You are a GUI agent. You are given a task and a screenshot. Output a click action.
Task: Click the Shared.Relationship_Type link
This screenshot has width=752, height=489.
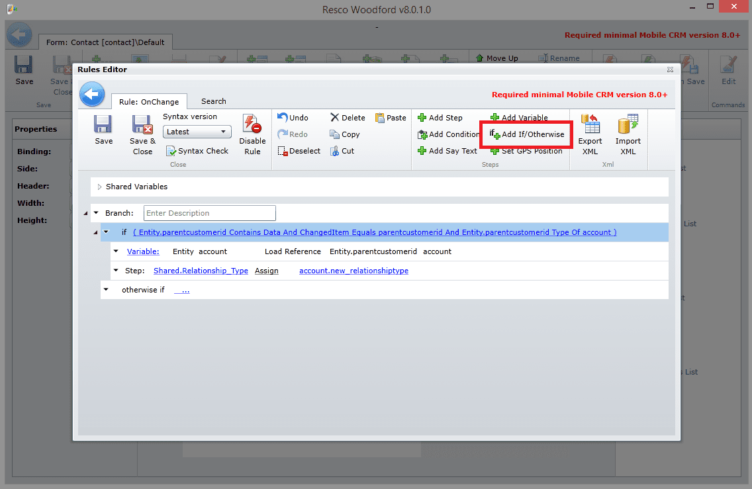click(x=200, y=271)
